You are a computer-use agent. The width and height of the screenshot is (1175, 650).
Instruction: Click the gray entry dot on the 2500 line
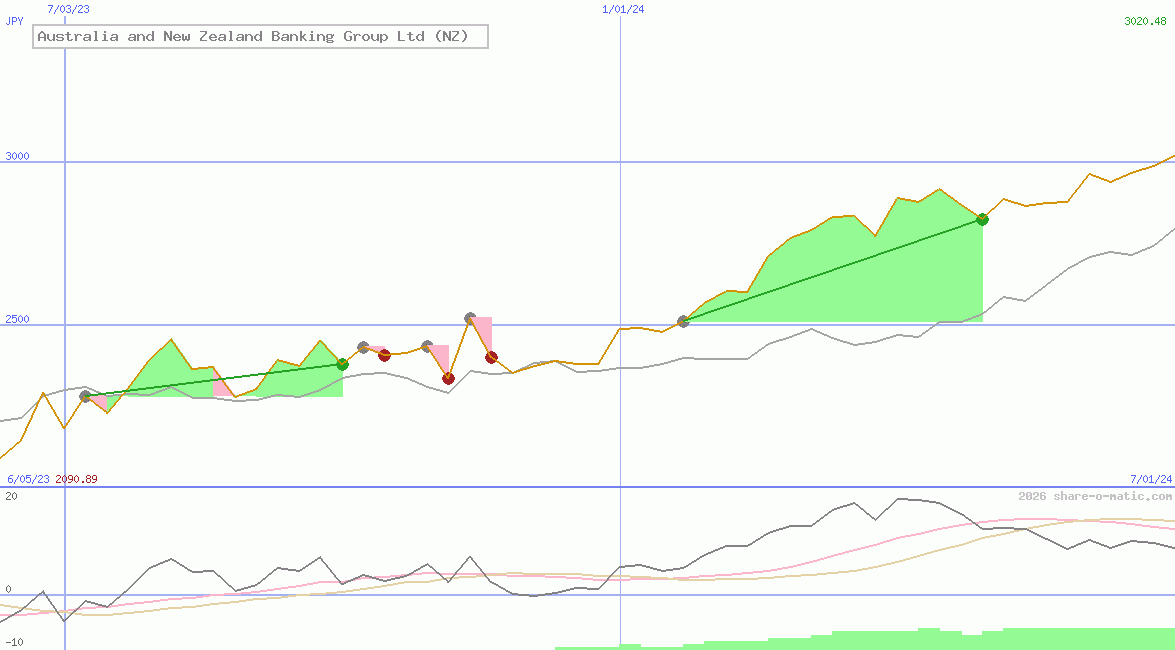[x=683, y=322]
